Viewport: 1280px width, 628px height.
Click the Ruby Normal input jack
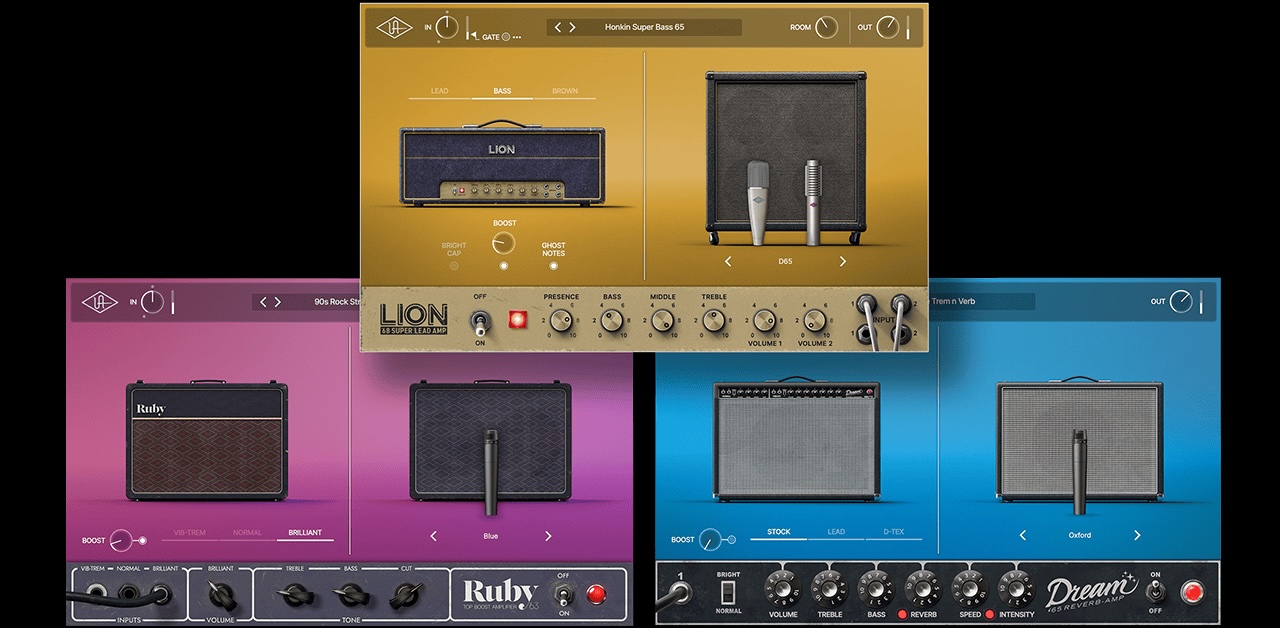129,594
